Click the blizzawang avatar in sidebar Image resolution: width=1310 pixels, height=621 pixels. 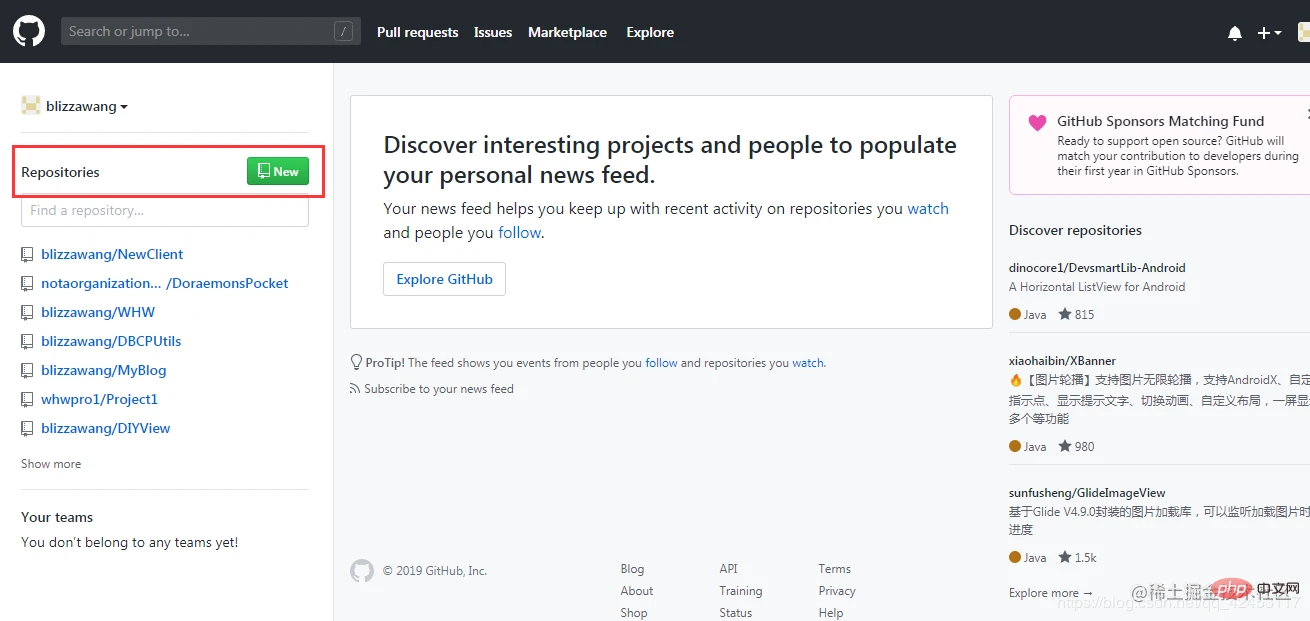(x=31, y=106)
